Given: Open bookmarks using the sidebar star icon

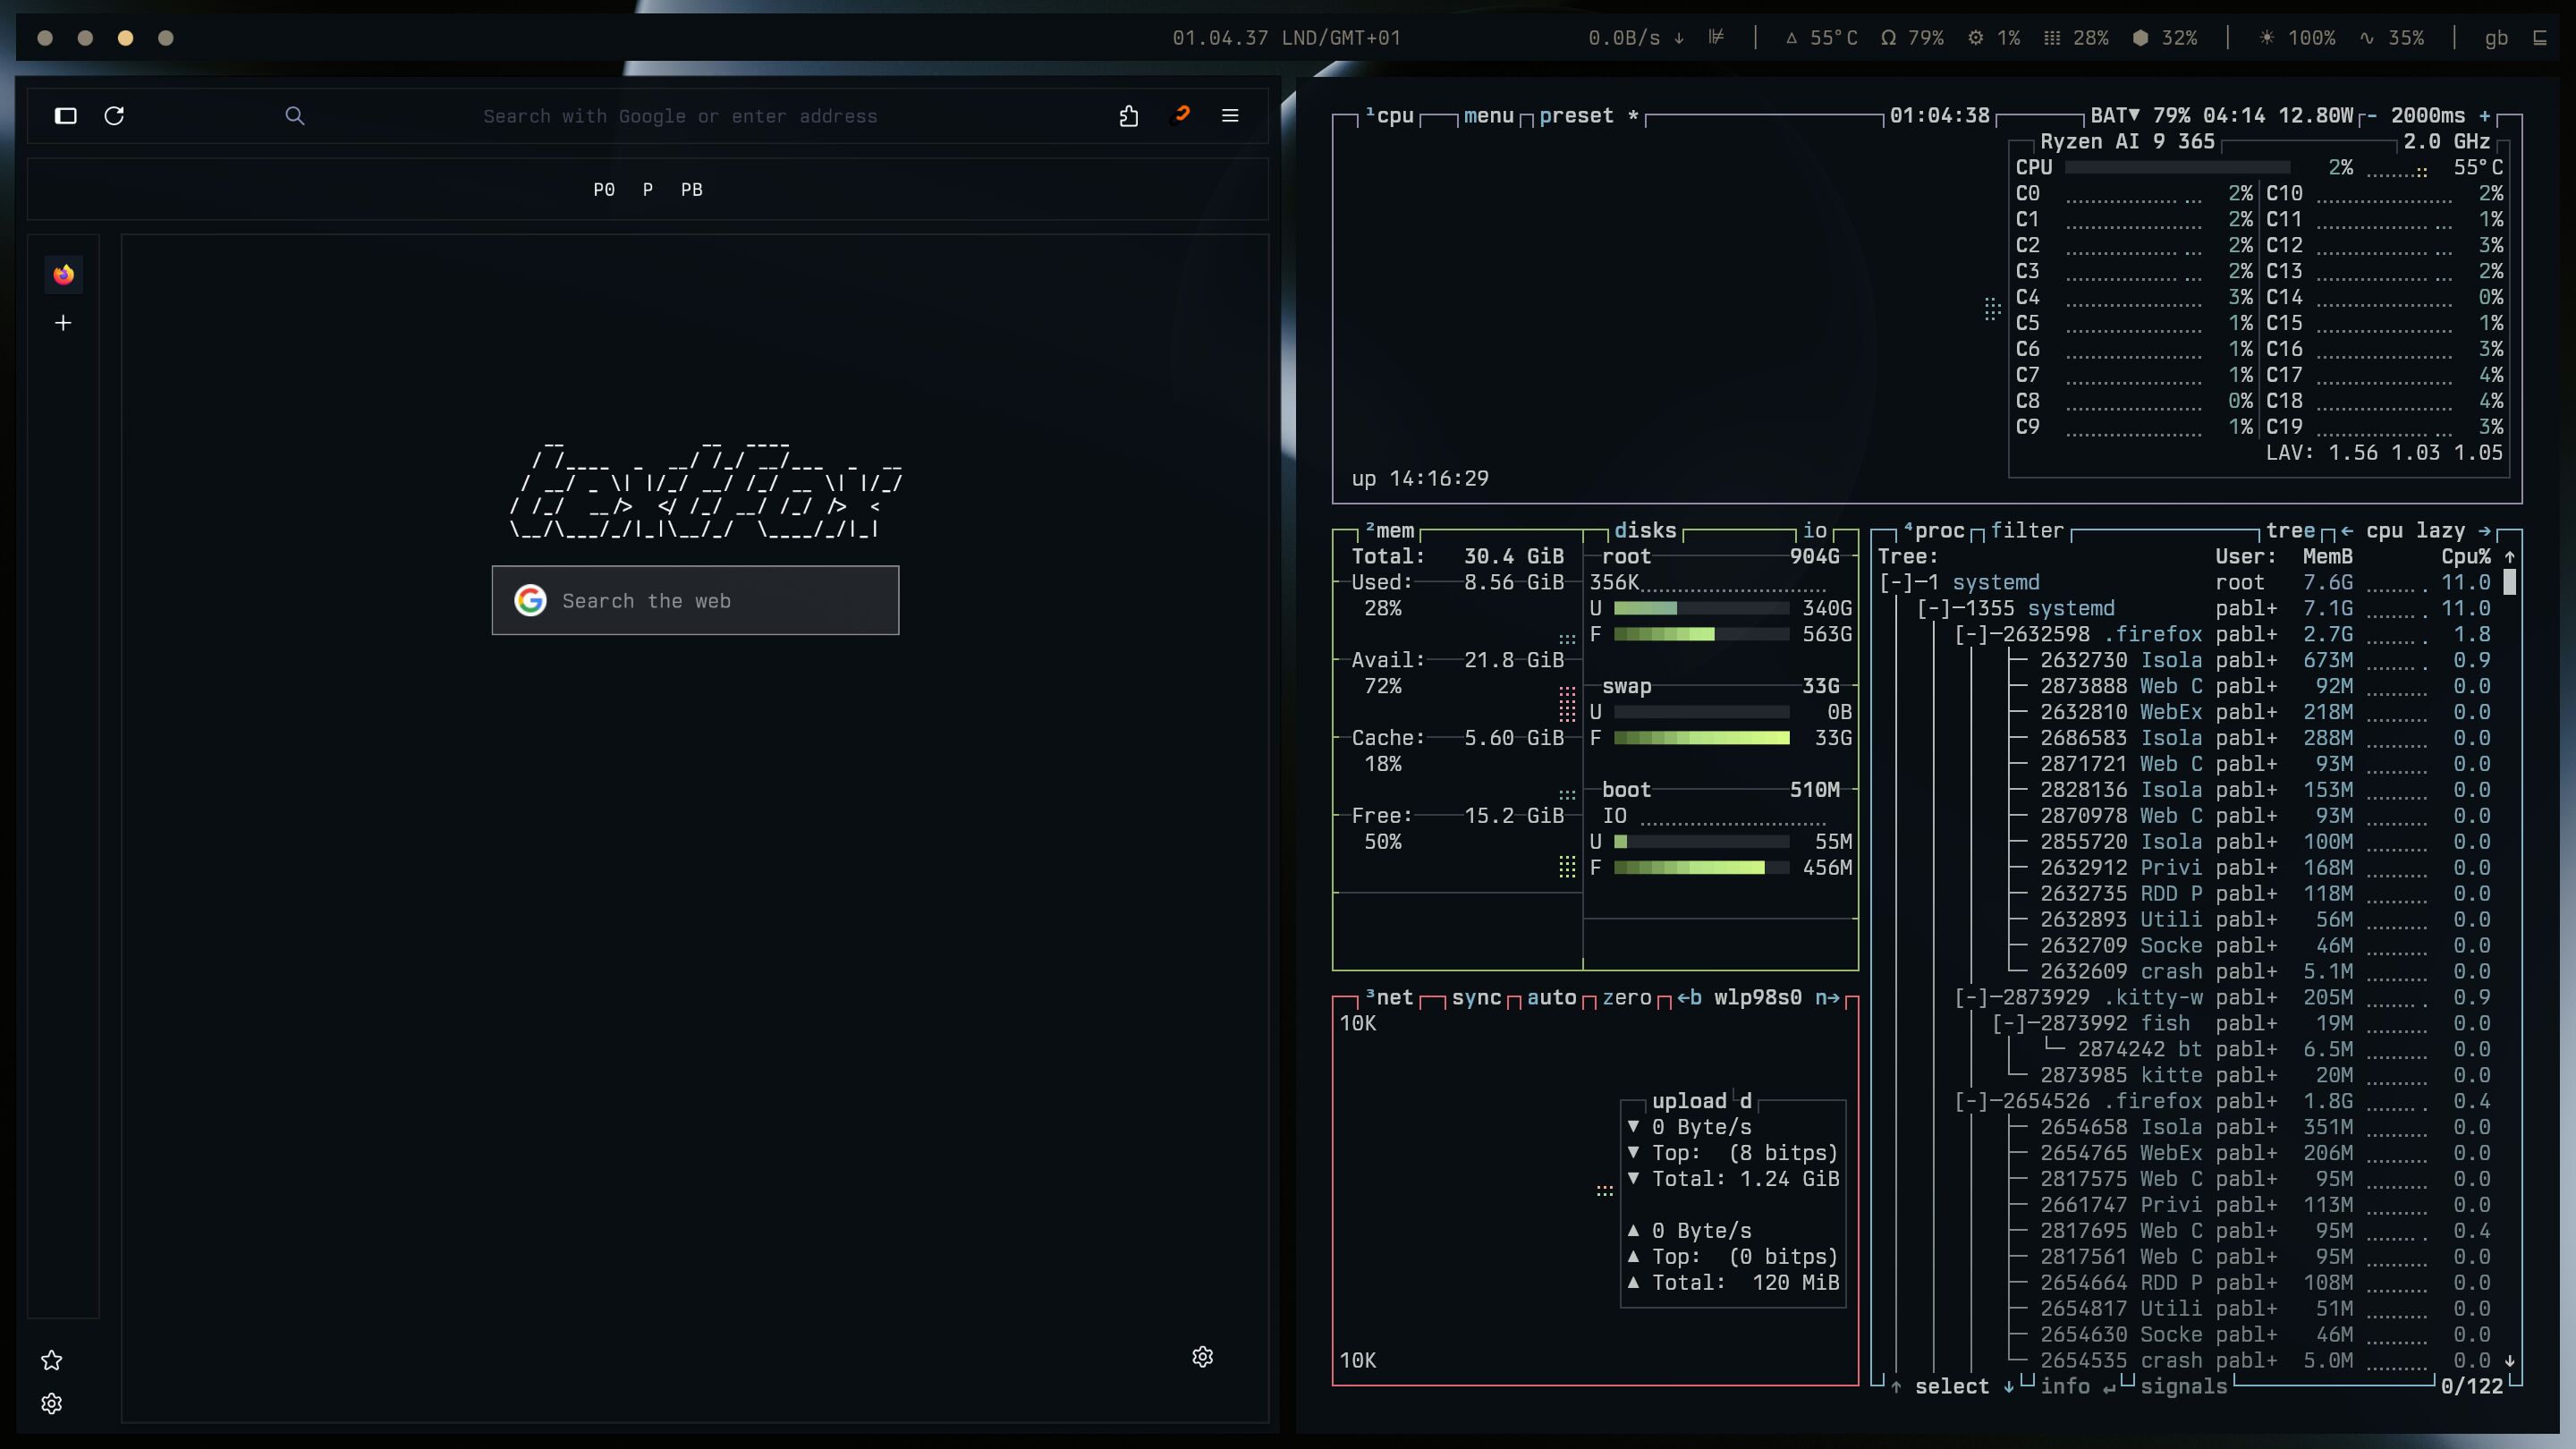Looking at the screenshot, I should [x=52, y=1360].
